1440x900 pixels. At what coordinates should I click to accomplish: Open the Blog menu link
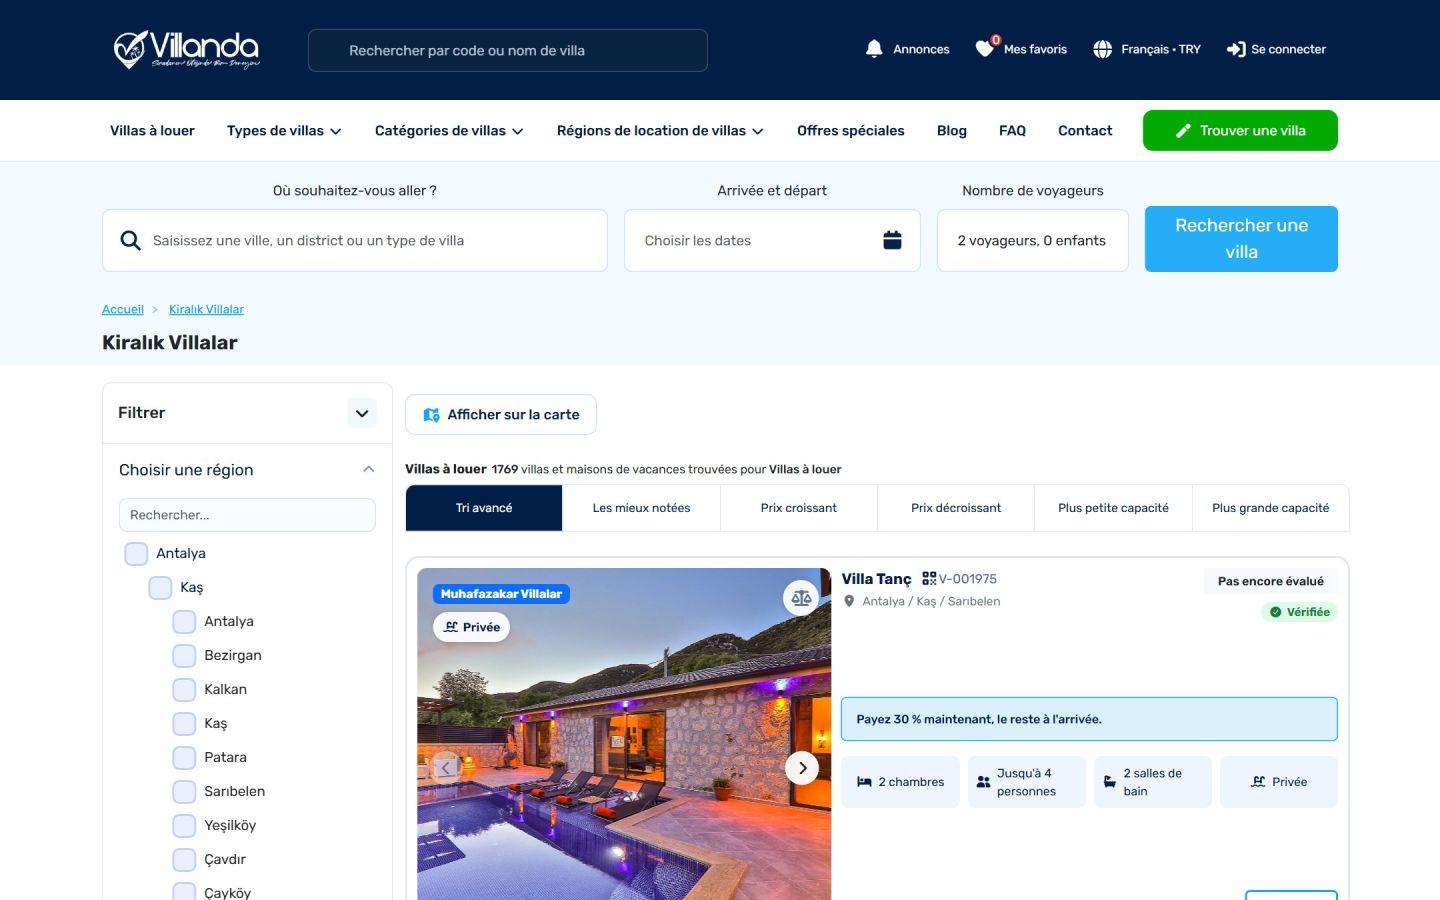pos(952,131)
